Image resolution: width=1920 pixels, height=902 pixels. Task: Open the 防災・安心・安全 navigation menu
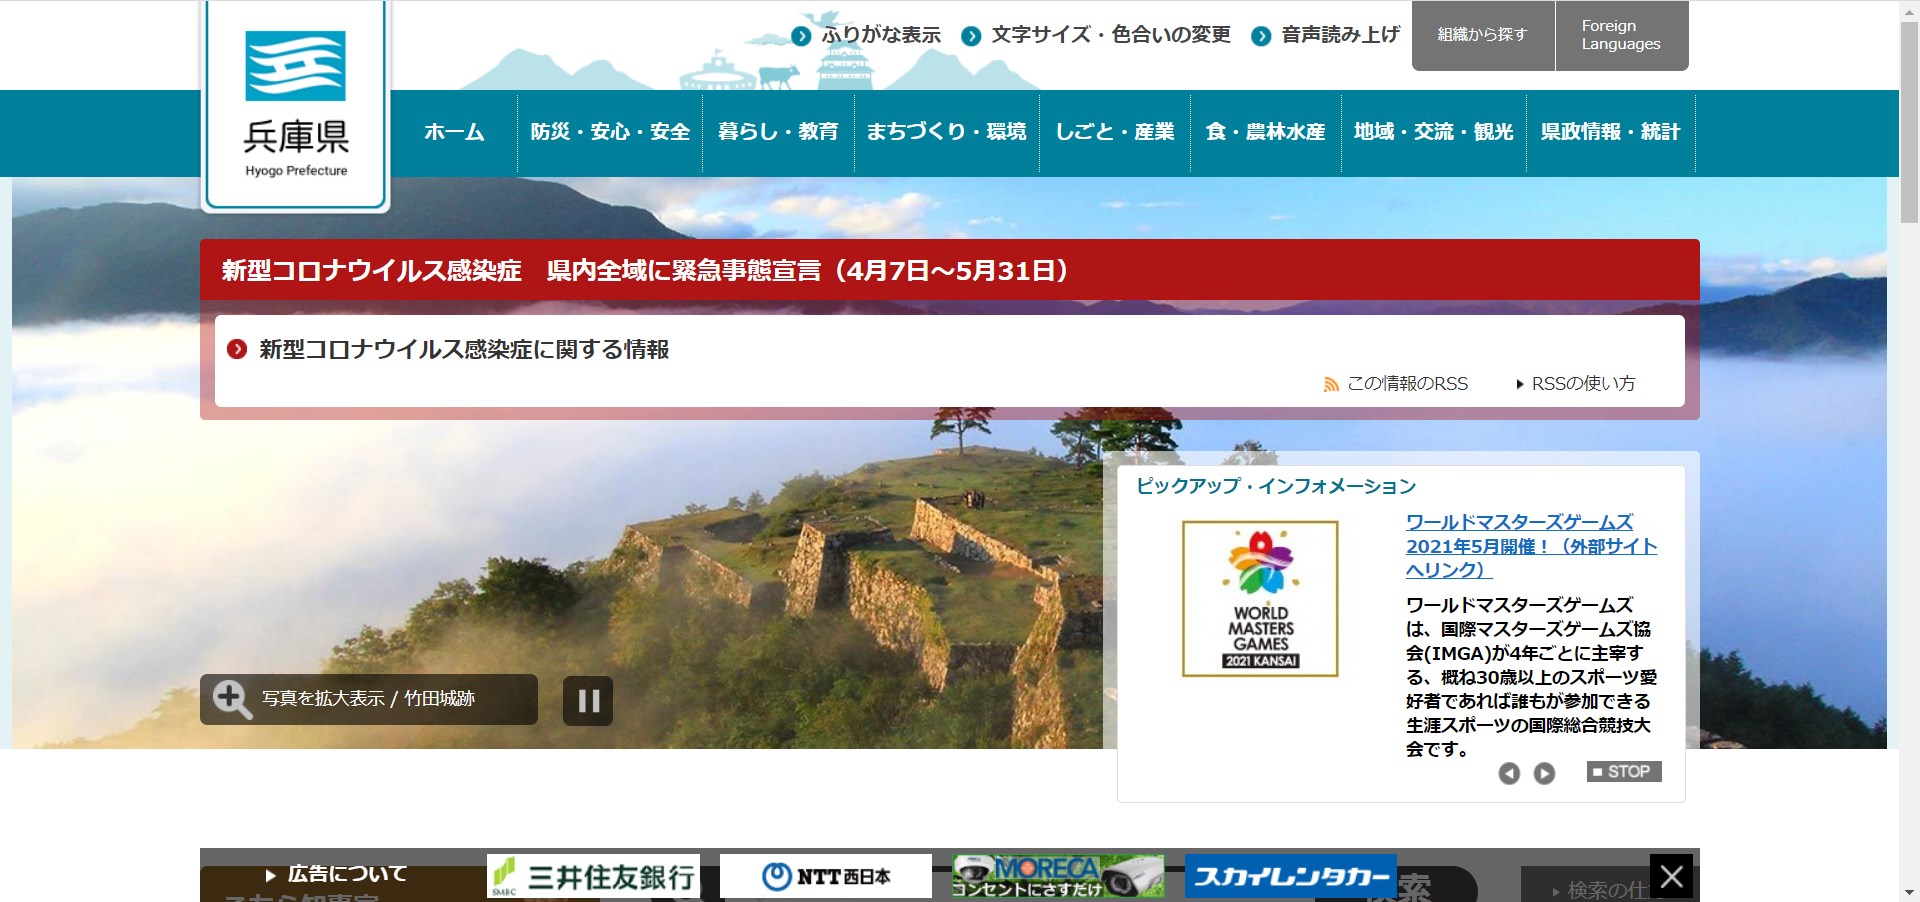pos(609,132)
